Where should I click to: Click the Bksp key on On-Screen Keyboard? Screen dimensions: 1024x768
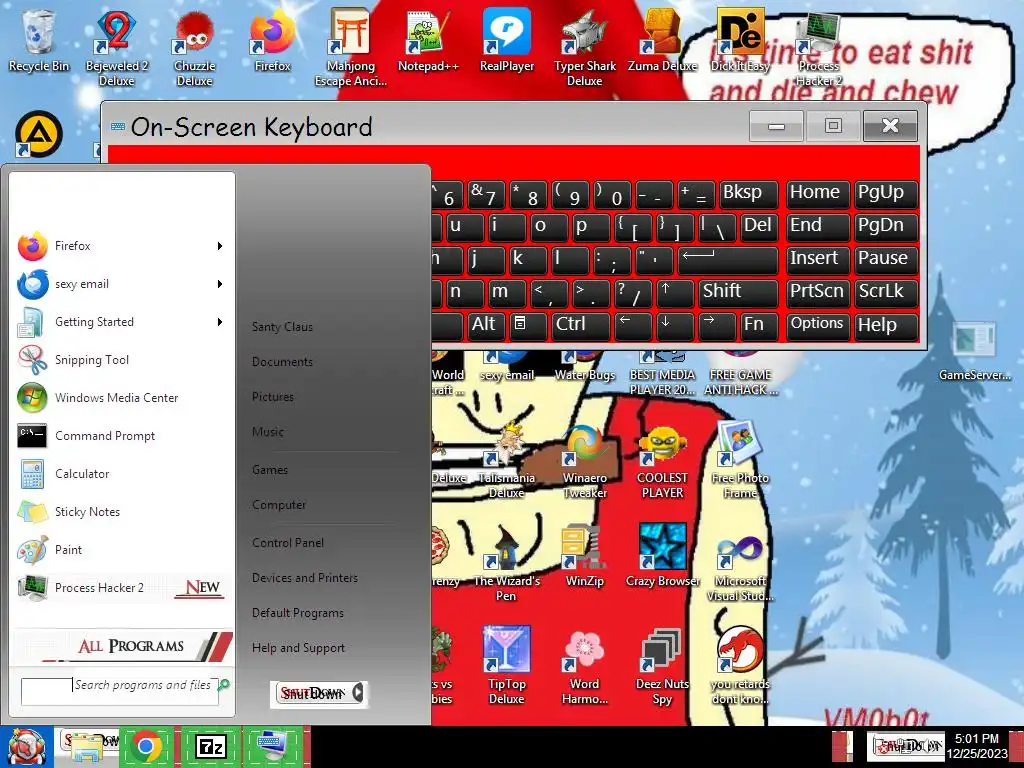click(748, 193)
